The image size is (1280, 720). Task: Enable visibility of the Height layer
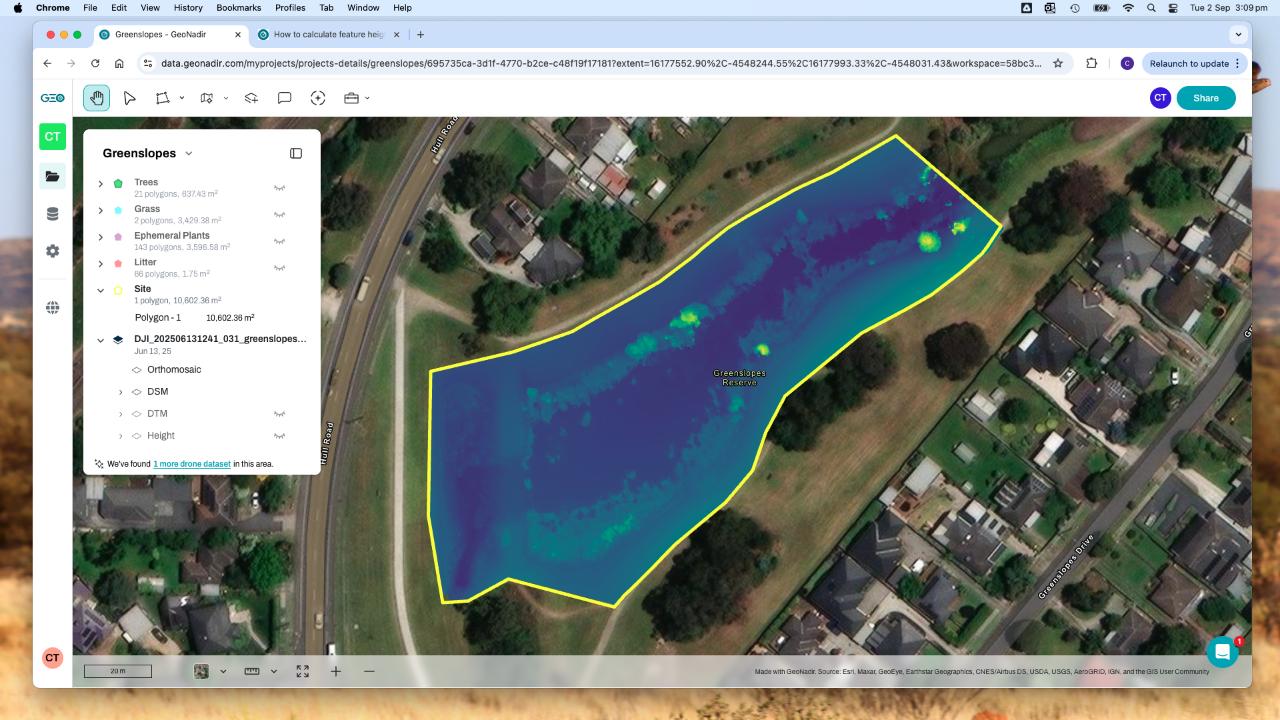coord(280,435)
